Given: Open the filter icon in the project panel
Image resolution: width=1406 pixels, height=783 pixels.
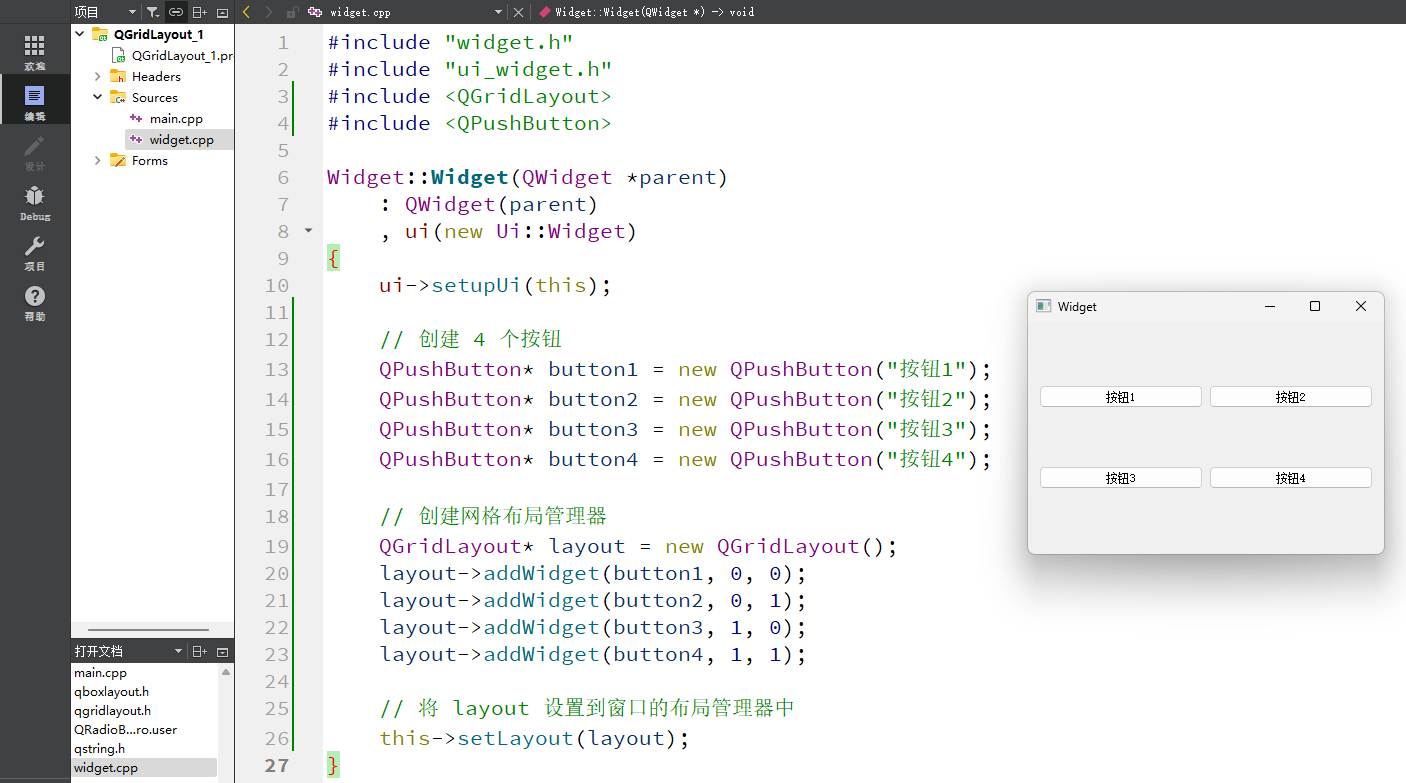Looking at the screenshot, I should (x=151, y=12).
